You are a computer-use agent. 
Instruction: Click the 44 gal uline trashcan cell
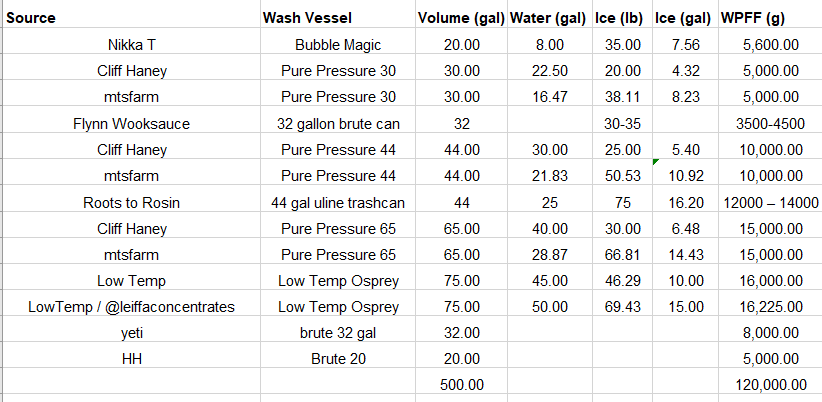pos(338,202)
